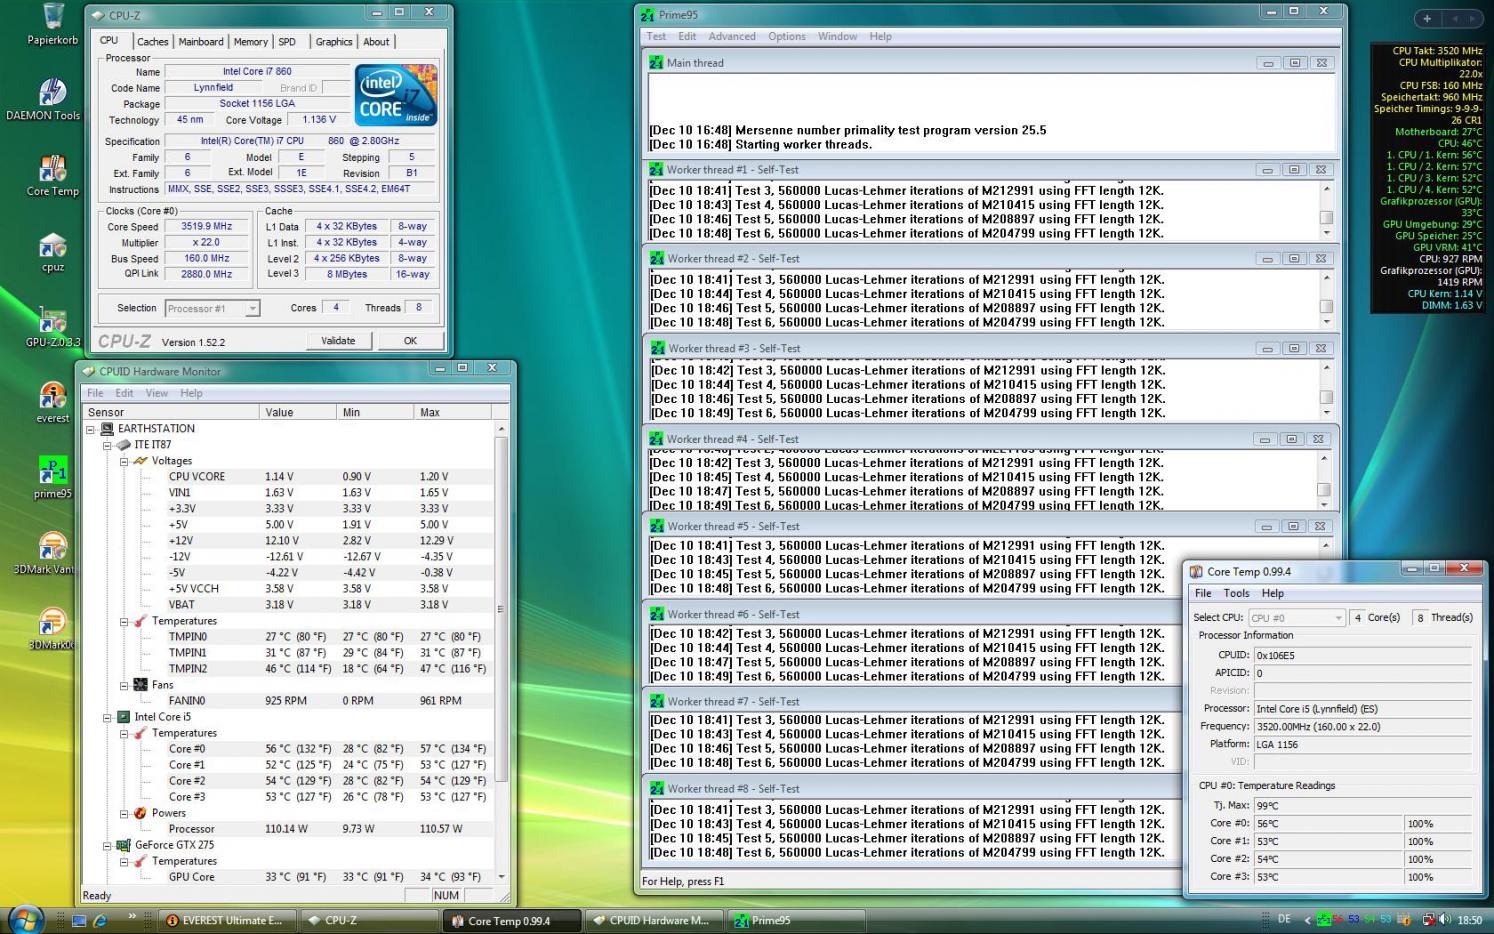Click the Prime95 title bar icon

coord(648,15)
